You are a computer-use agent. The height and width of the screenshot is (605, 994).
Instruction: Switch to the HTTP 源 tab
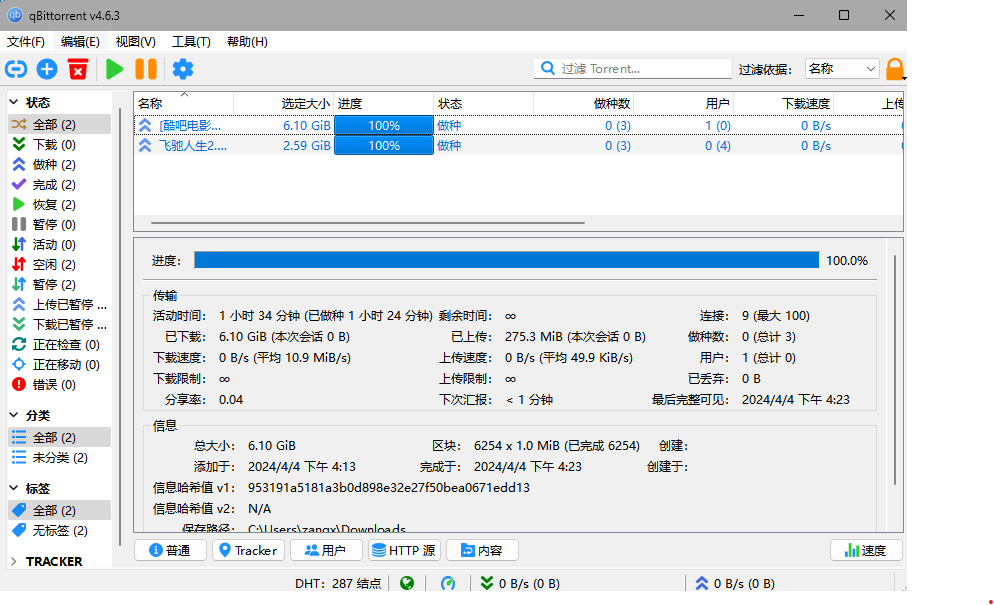coord(404,550)
